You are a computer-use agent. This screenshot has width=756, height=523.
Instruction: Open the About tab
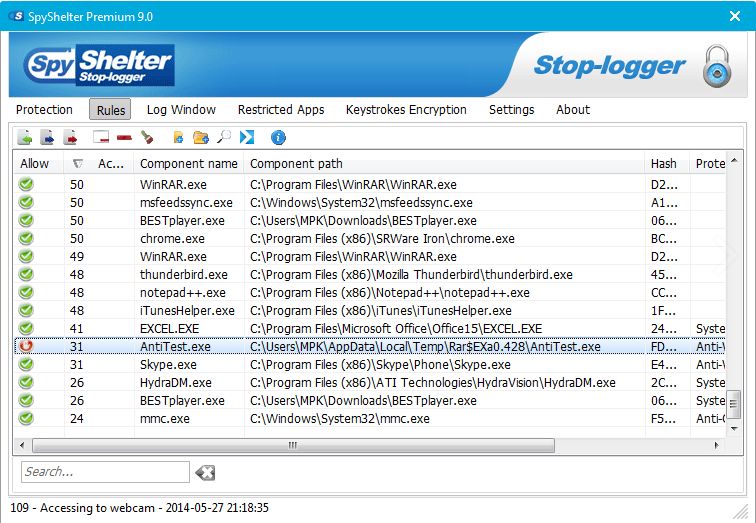pos(573,110)
